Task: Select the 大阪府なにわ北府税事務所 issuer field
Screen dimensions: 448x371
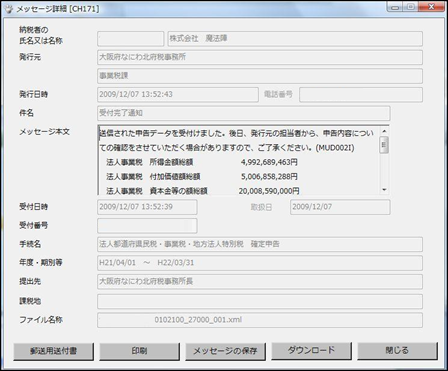Action: 260,57
